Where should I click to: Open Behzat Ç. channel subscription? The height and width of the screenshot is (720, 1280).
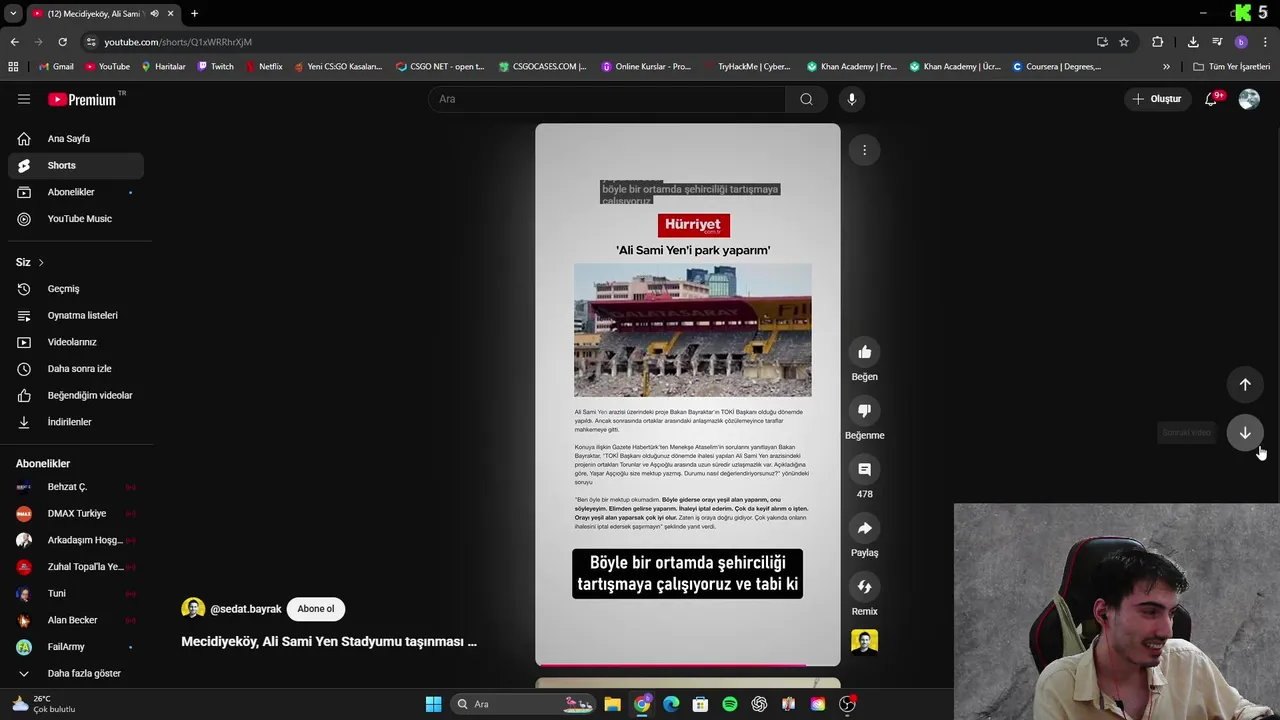[x=76, y=487]
